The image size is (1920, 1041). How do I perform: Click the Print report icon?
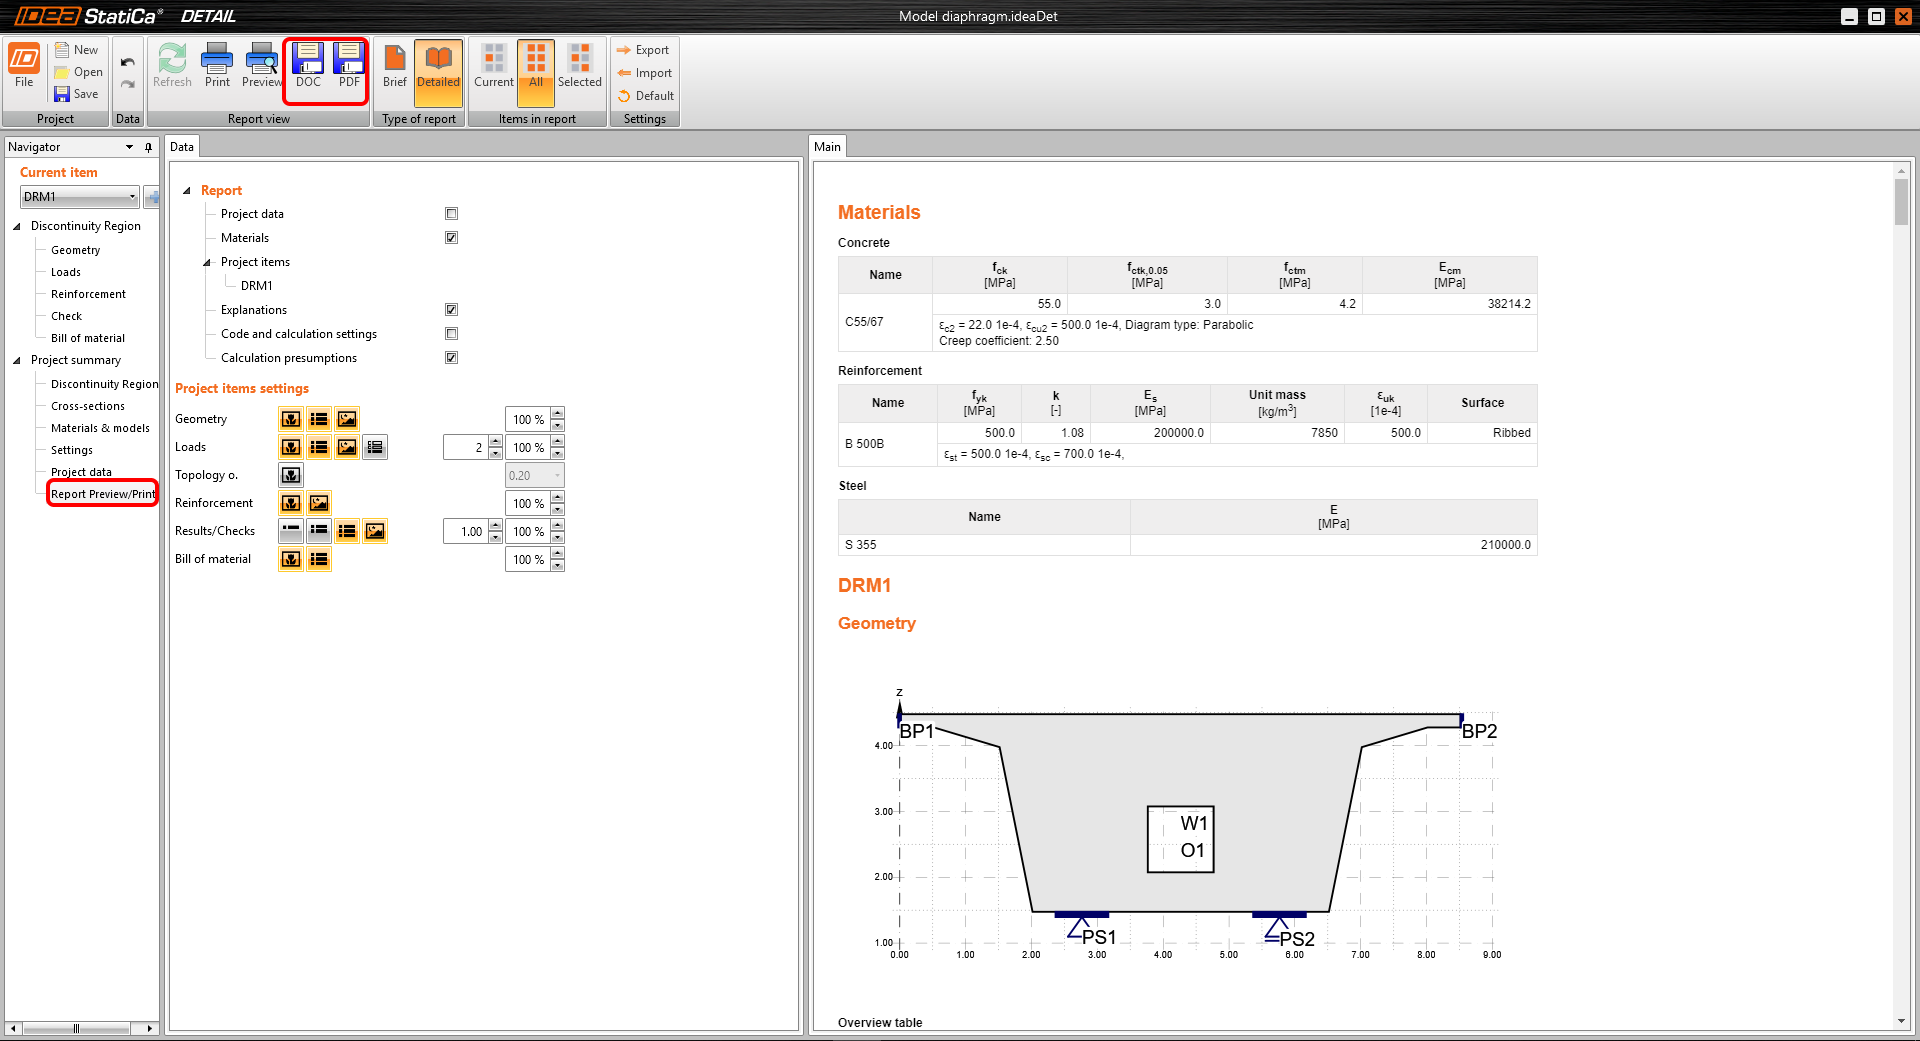tap(217, 66)
